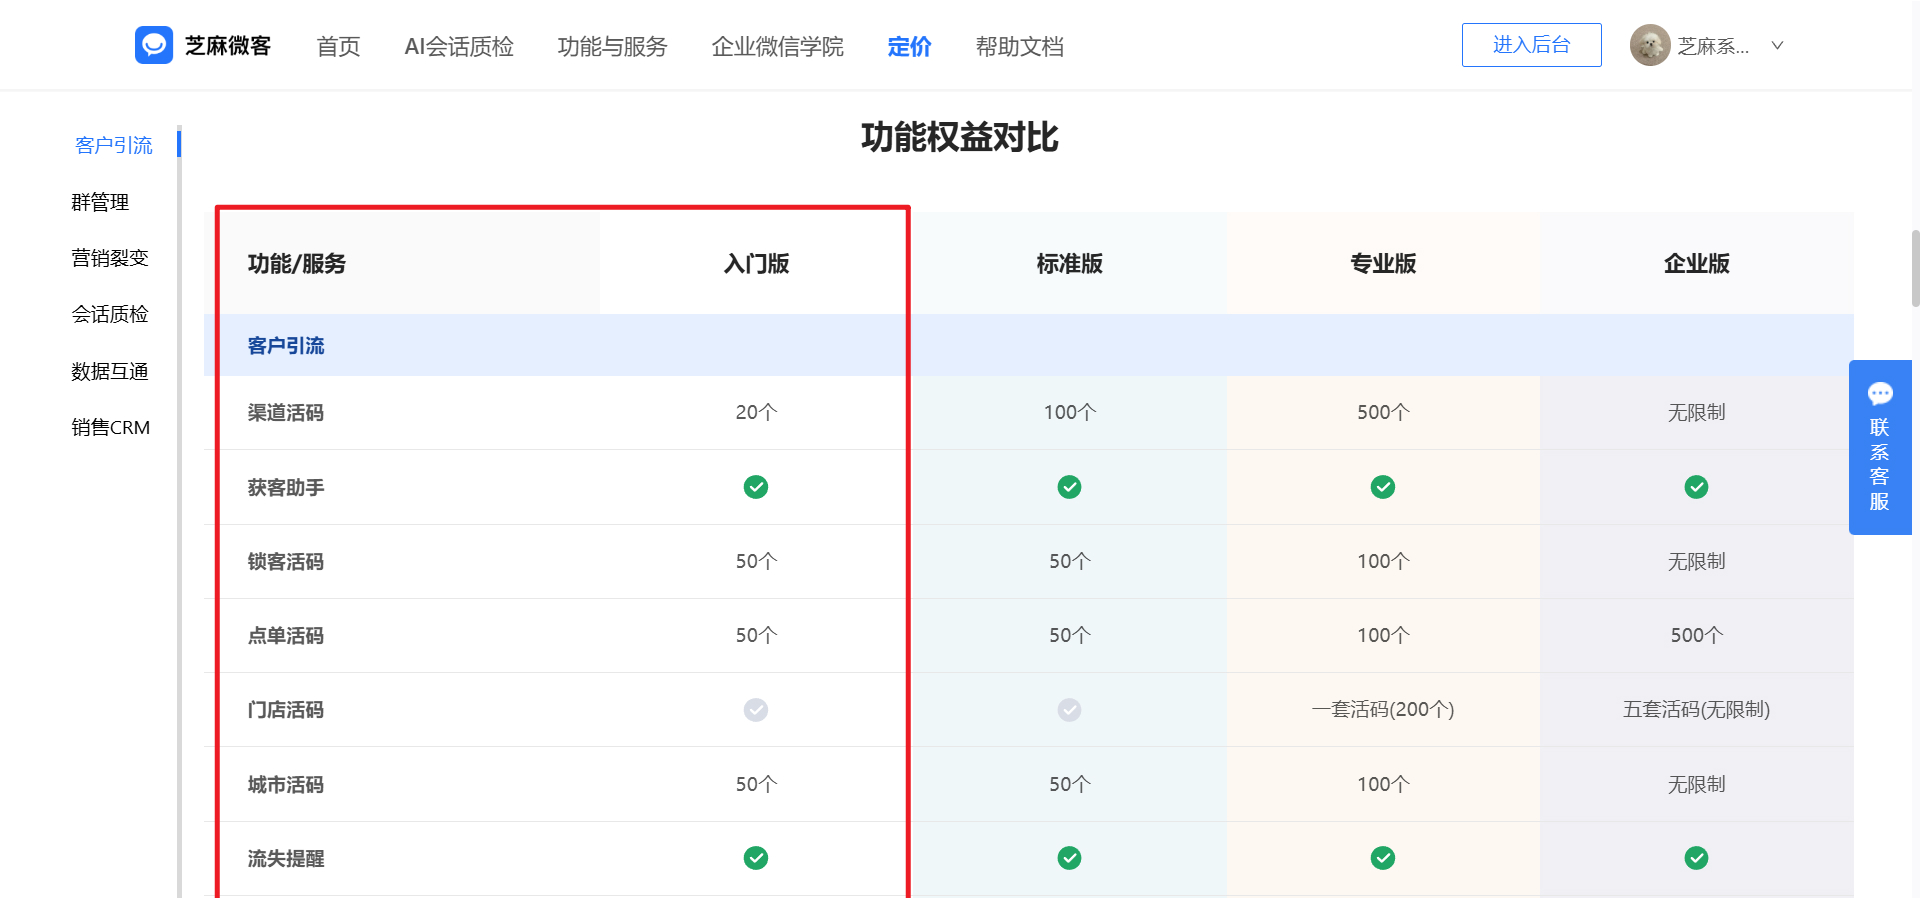Select 群管理 in the sidebar
This screenshot has width=1920, height=898.
coord(100,202)
